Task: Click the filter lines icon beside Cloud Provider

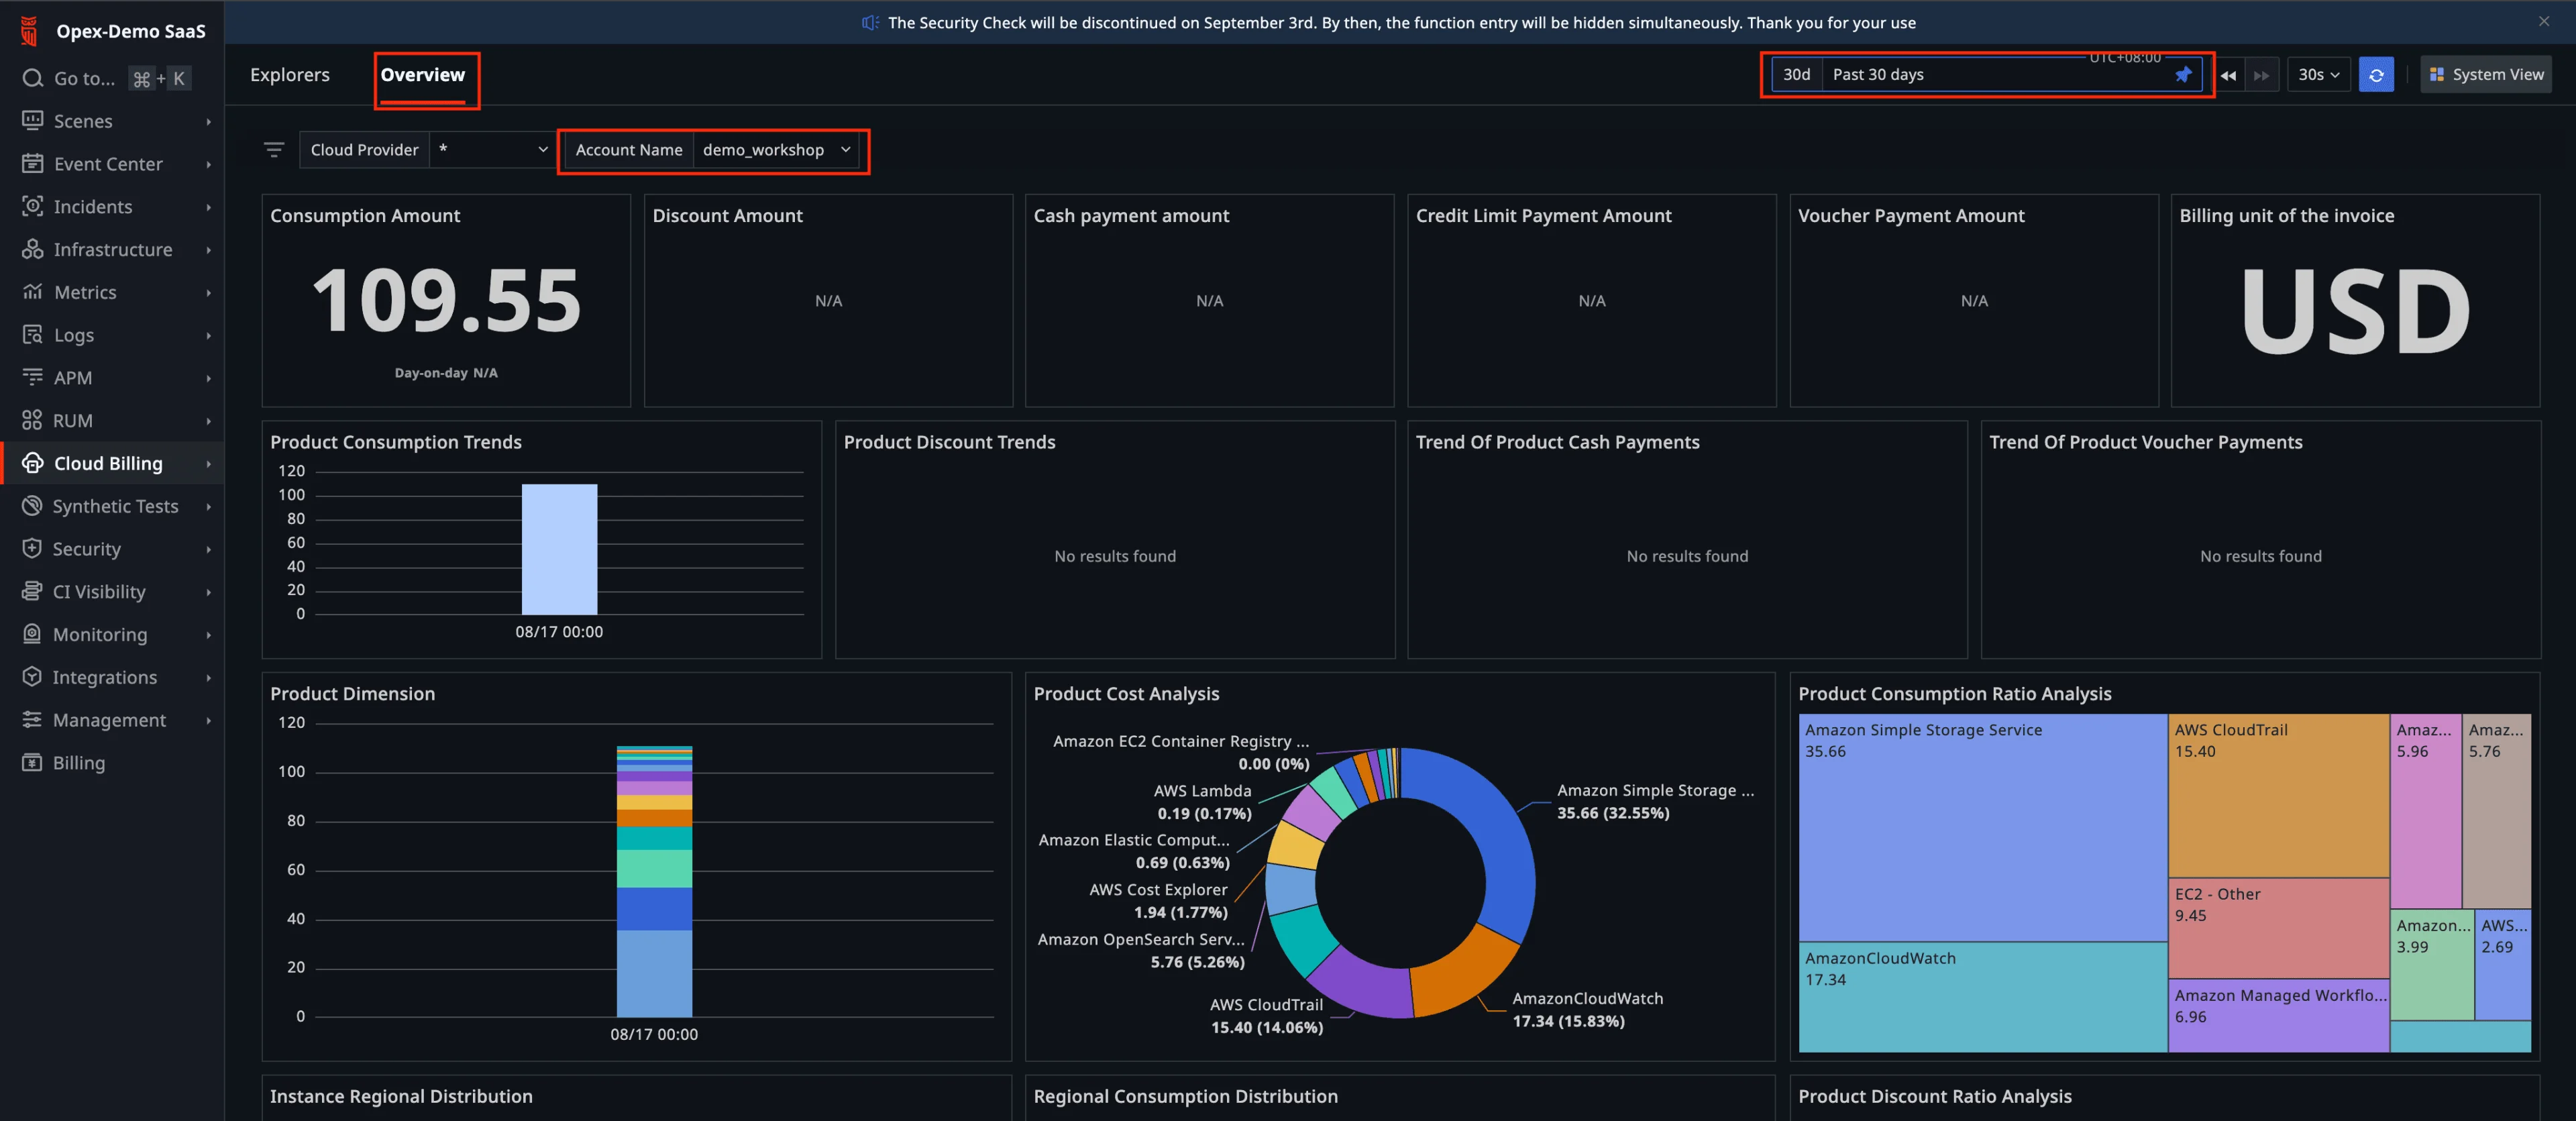Action: coord(273,150)
